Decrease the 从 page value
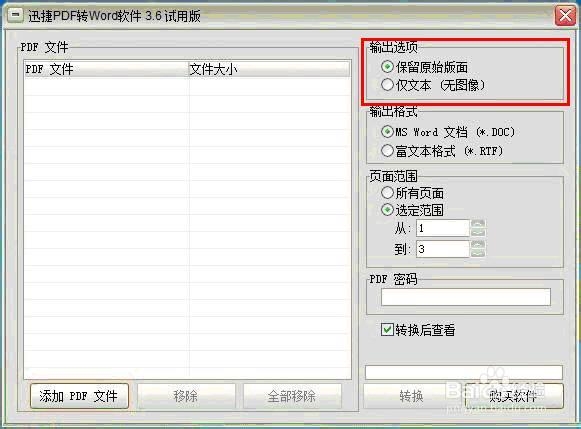This screenshot has height=429, width=581. pos(478,232)
